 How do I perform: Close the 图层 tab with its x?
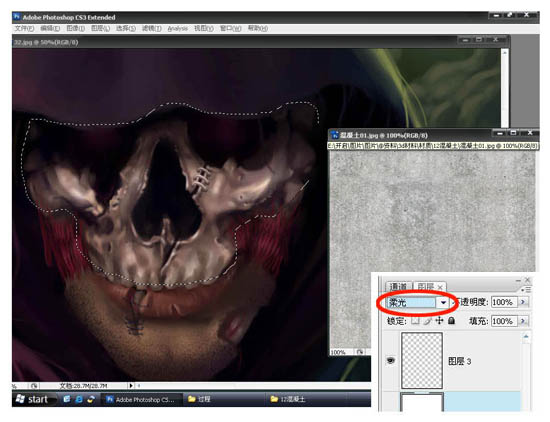[x=440, y=287]
